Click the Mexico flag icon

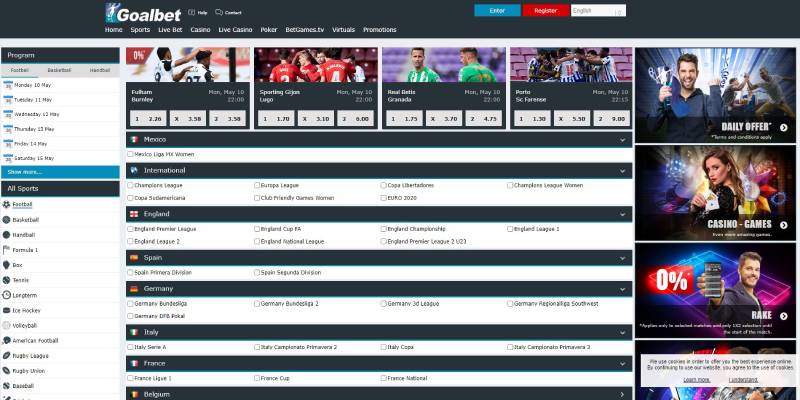coord(134,139)
